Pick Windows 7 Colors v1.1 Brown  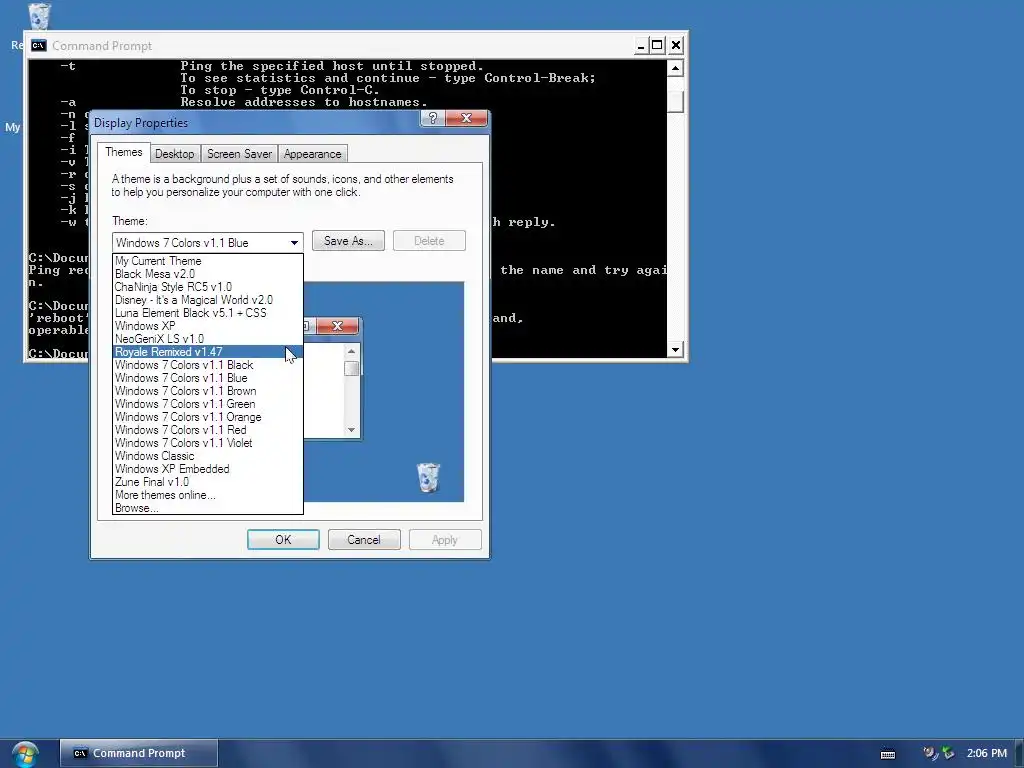(208, 391)
